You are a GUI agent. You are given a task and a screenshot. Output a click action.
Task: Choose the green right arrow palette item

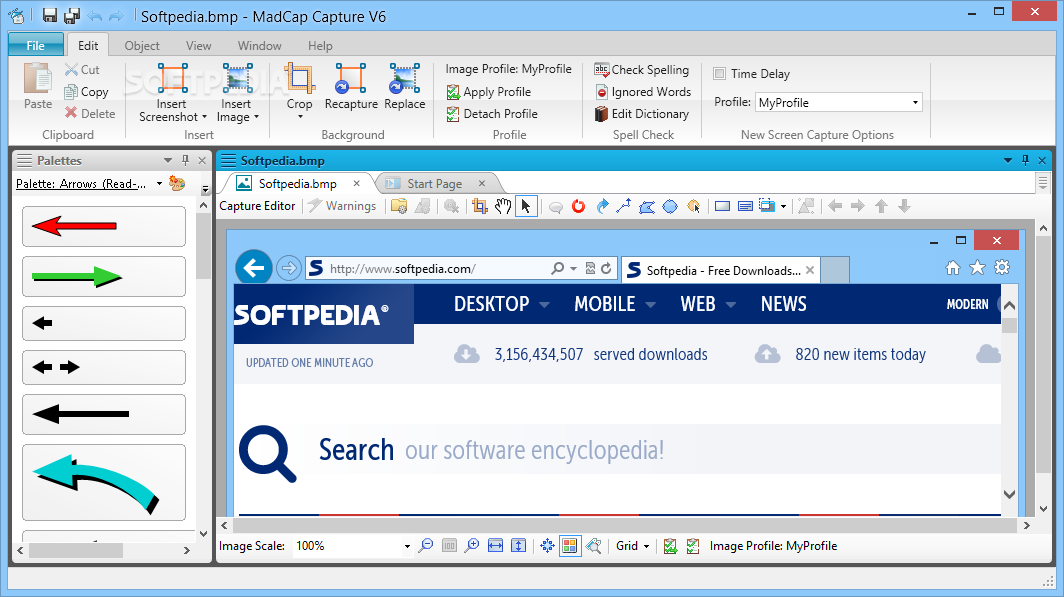pos(104,276)
